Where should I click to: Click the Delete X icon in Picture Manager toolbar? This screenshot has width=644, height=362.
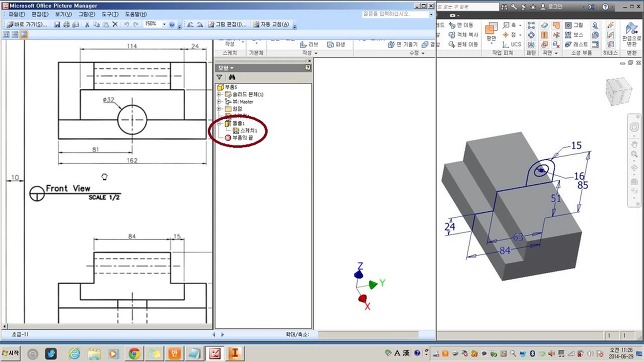tap(115, 25)
